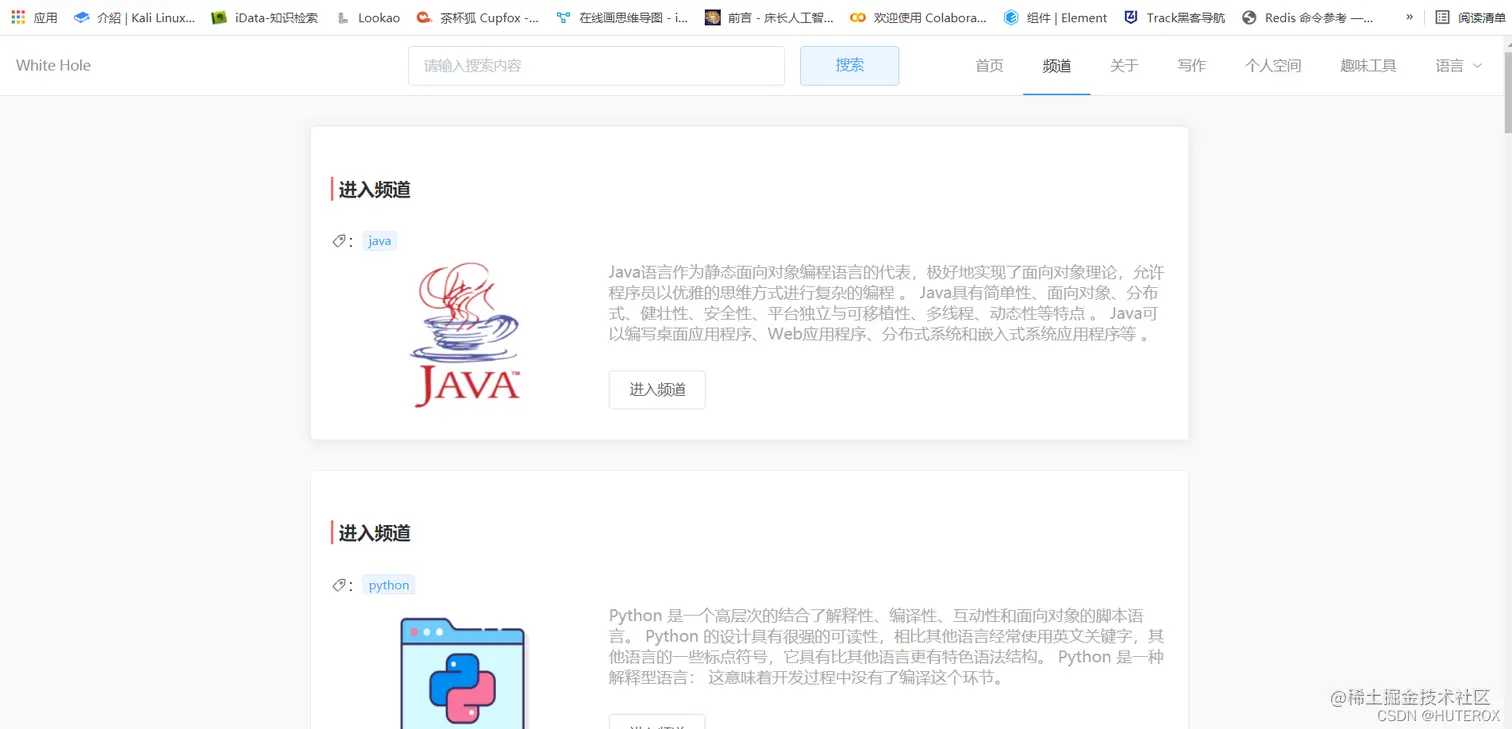Click the Java language description text
Viewport: 1512px width, 729px height.
tap(886, 303)
